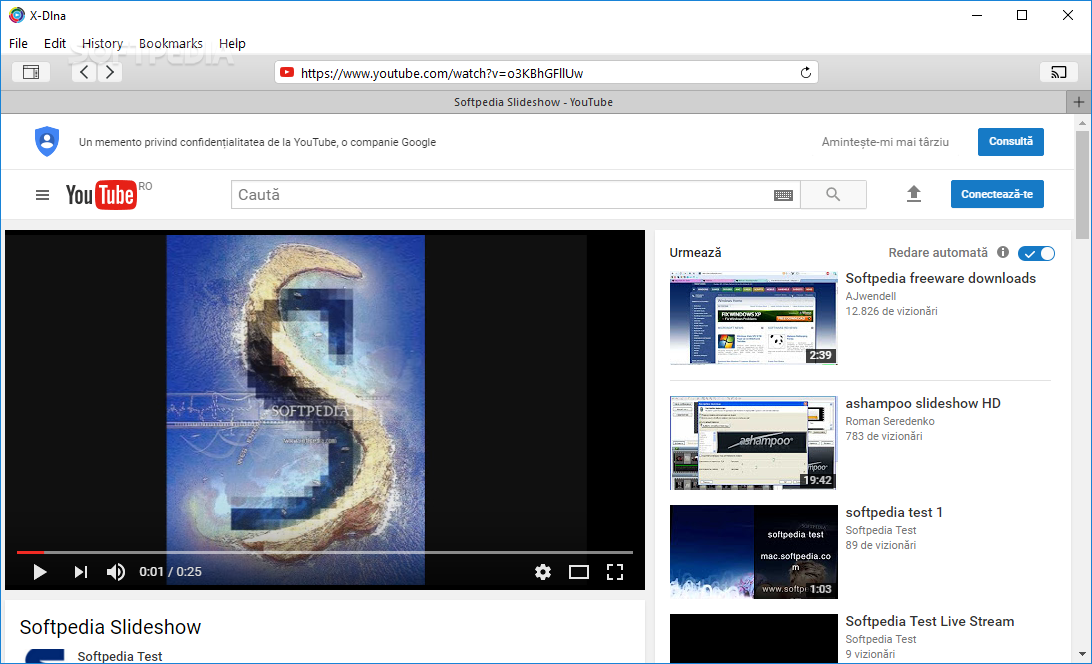Open the History menu

(102, 43)
